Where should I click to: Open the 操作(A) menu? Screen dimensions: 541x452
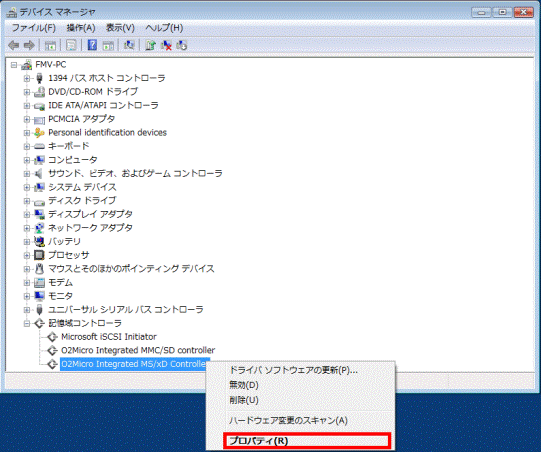(x=81, y=28)
